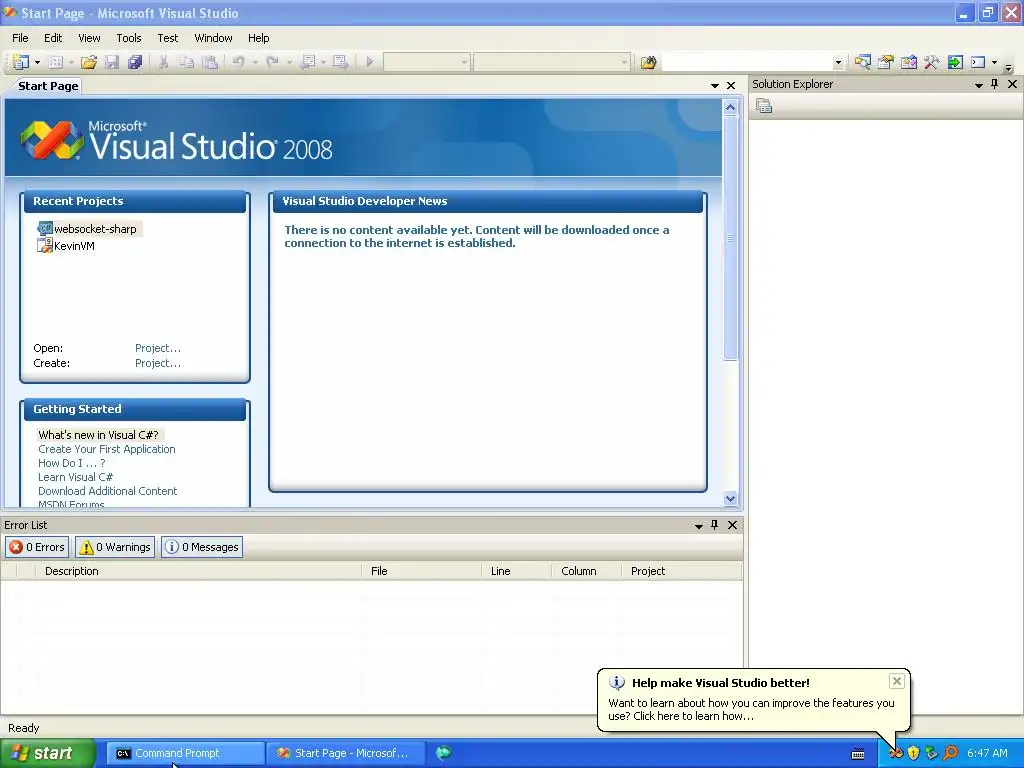
Task: Click the New Project toolbar icon
Action: pos(21,62)
